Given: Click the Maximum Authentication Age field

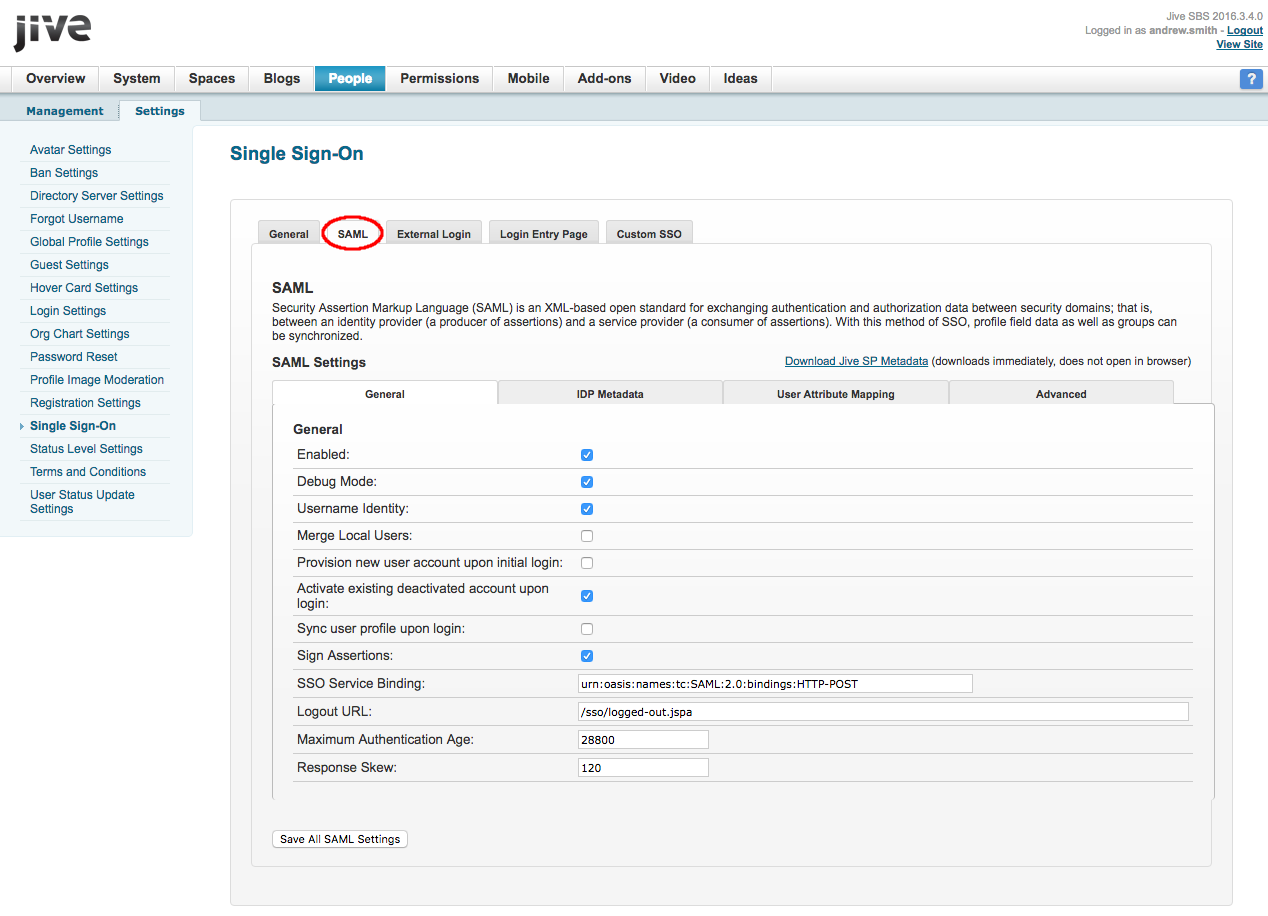Looking at the screenshot, I should pyautogui.click(x=643, y=740).
